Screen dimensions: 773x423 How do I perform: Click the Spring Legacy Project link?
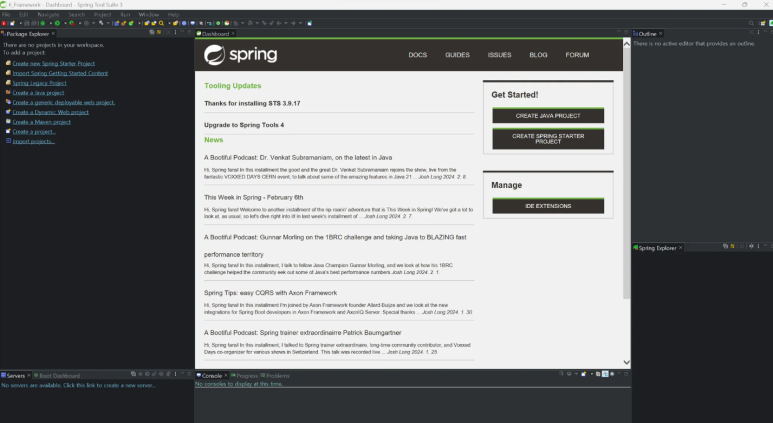coord(39,83)
